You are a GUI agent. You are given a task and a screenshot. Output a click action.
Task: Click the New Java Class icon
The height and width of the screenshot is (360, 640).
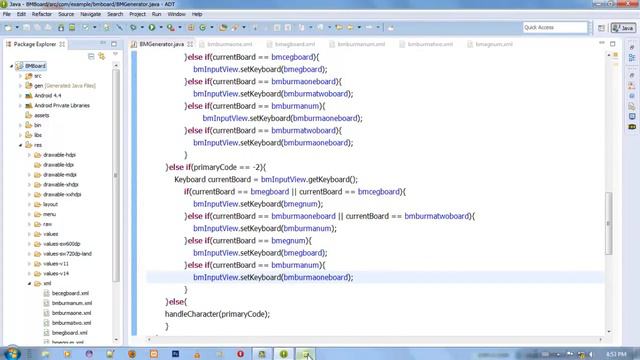202,28
